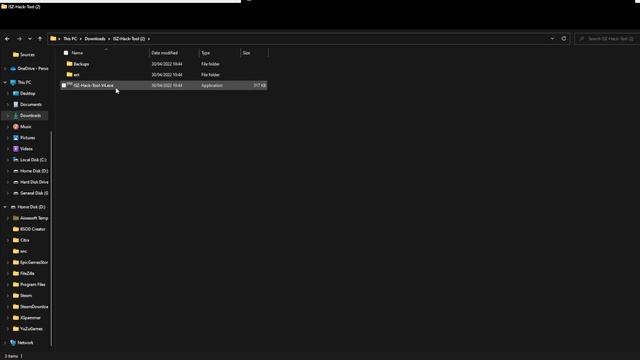Select the Downloads icon in sidebar
This screenshot has width=640, height=360.
point(16,116)
